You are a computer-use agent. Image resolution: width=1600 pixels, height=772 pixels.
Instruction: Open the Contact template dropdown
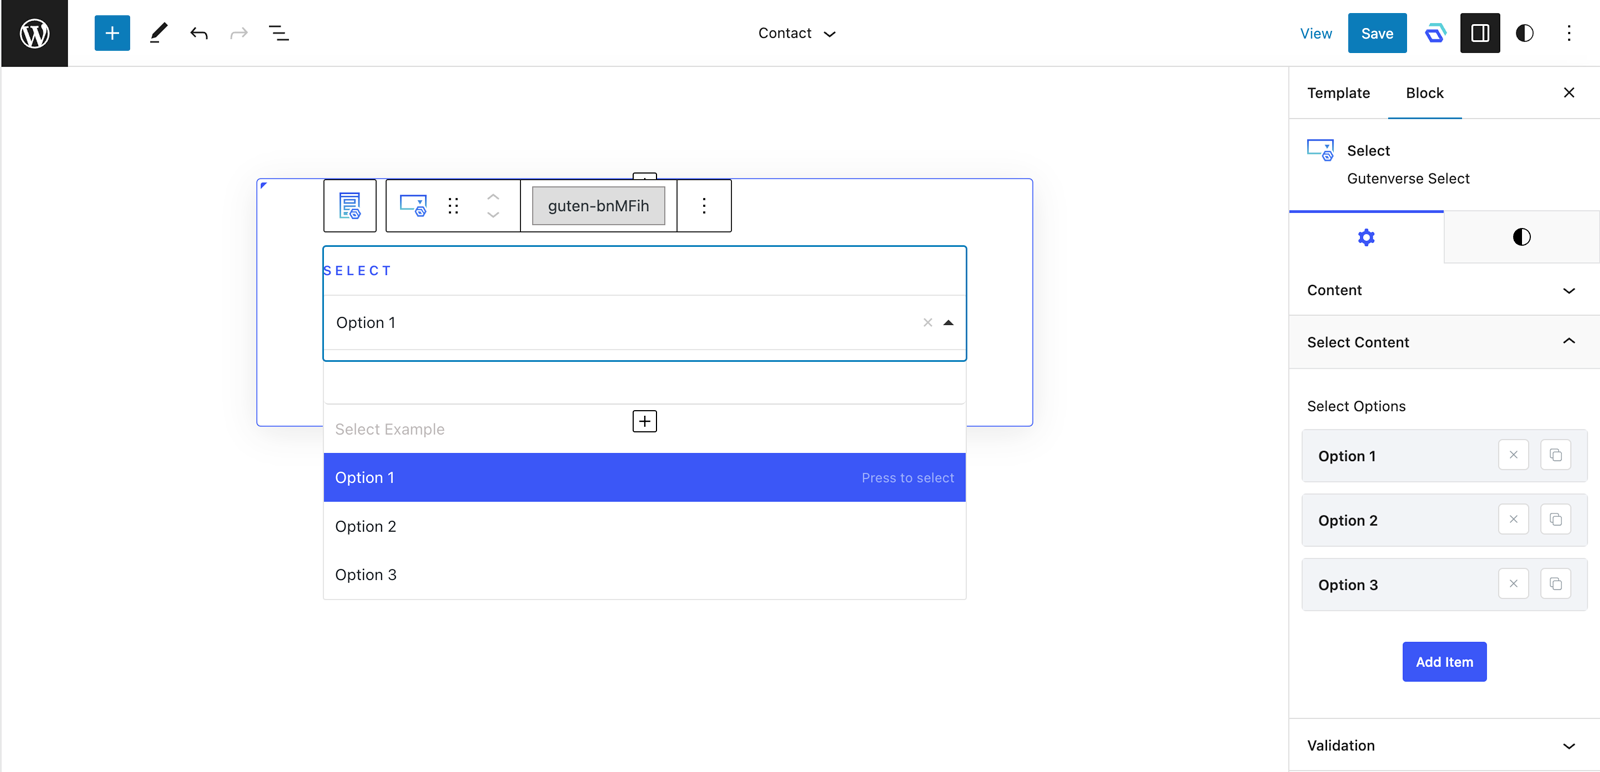[x=796, y=33]
